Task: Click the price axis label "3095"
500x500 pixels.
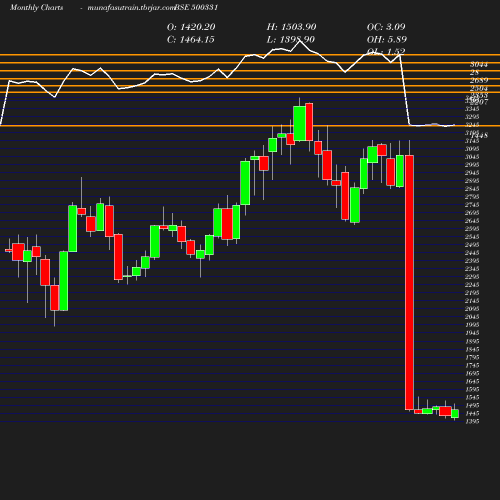Action: (x=472, y=149)
